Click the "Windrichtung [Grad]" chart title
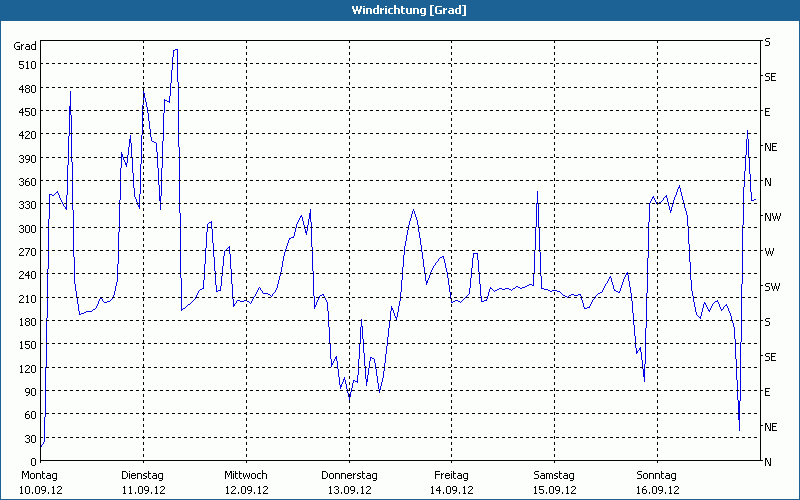This screenshot has height=500, width=800. click(409, 10)
